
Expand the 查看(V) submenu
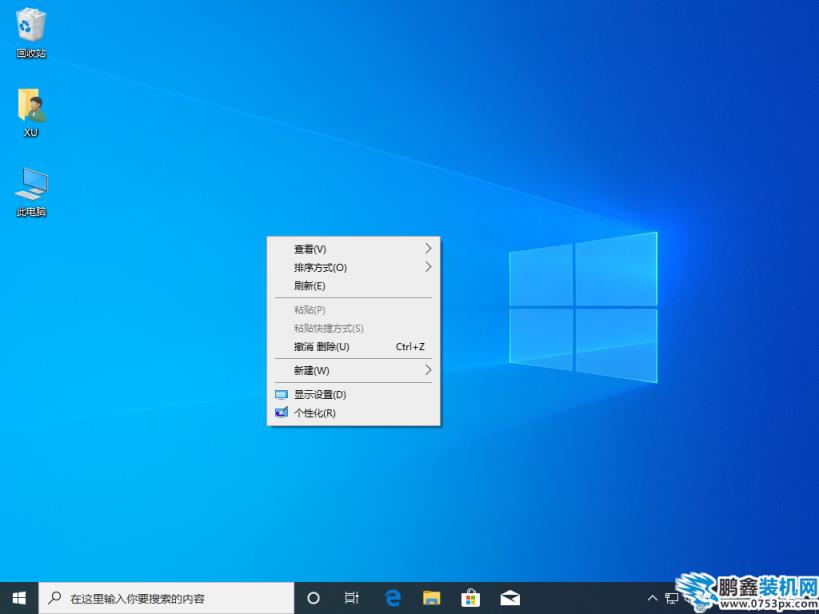[x=354, y=249]
